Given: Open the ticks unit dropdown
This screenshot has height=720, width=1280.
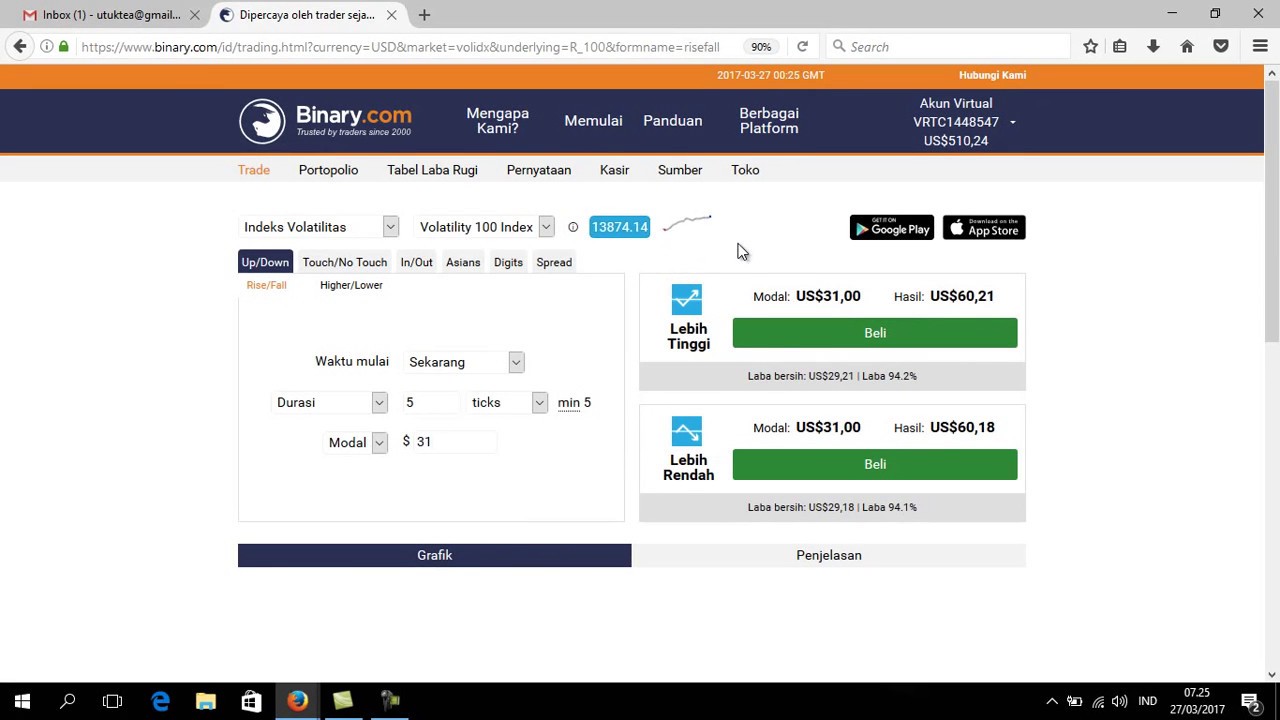Looking at the screenshot, I should (x=508, y=402).
